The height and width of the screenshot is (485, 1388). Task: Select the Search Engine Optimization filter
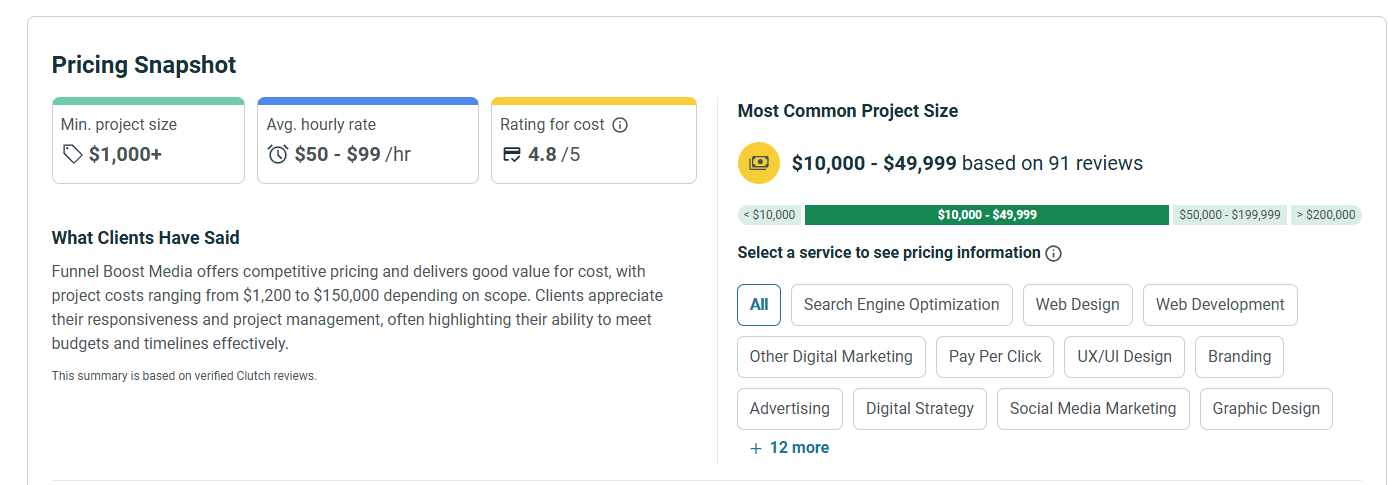point(902,305)
